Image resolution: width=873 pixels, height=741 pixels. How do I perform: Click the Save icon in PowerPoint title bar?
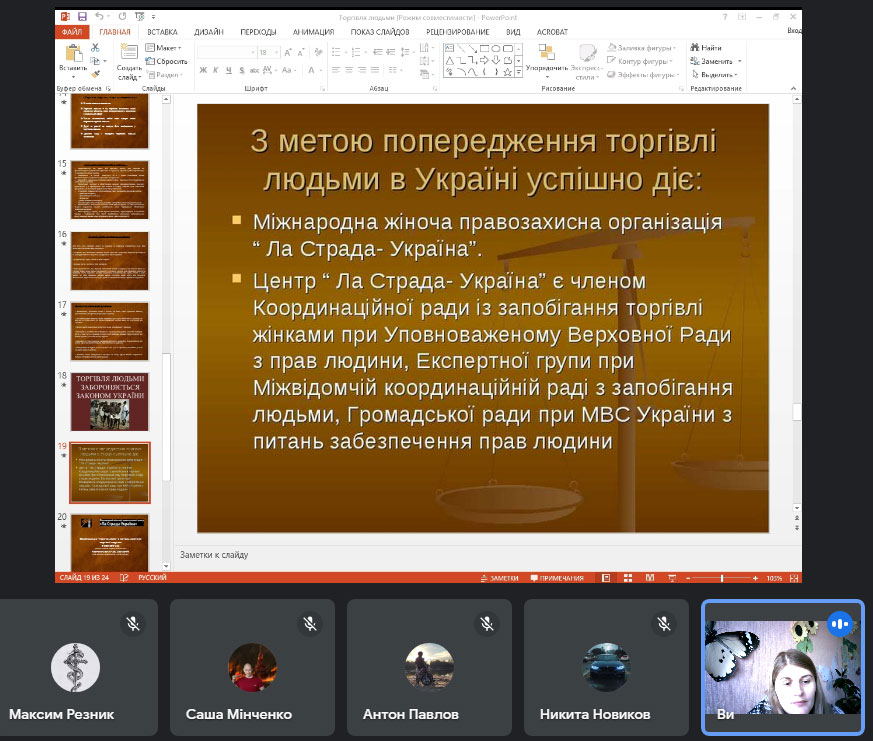tap(82, 17)
